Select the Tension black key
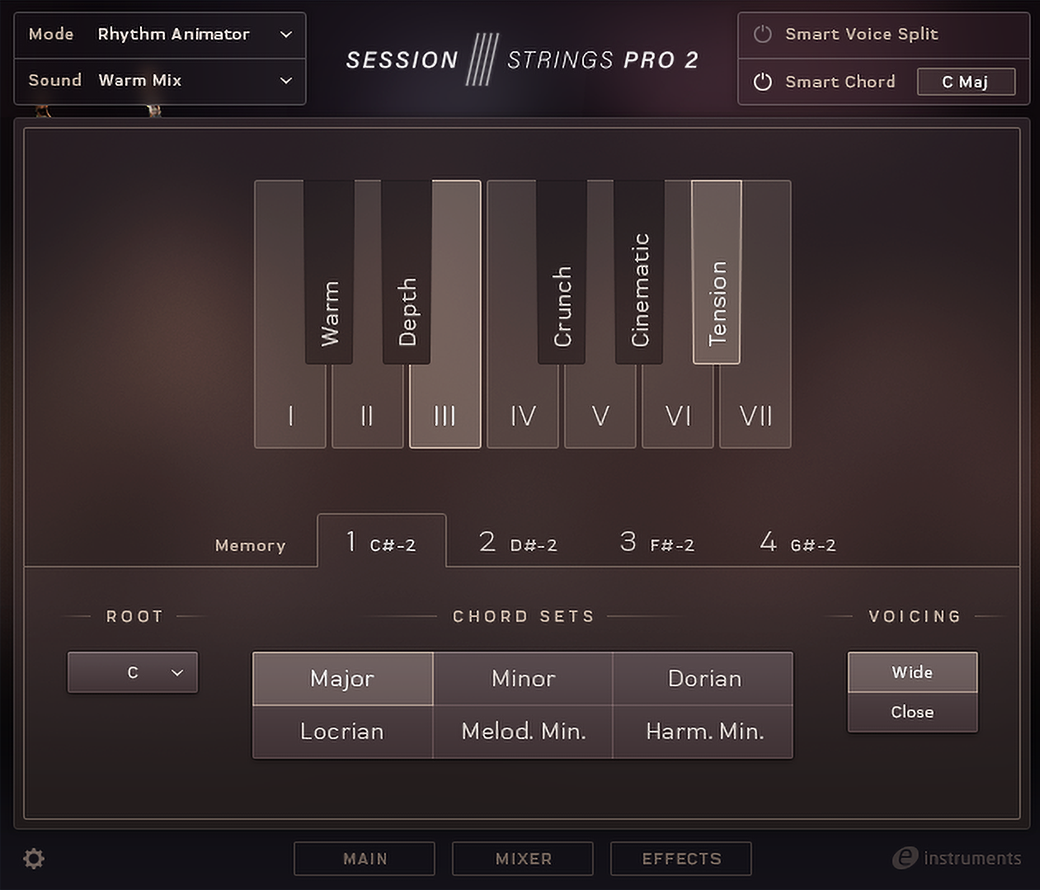 pos(717,272)
